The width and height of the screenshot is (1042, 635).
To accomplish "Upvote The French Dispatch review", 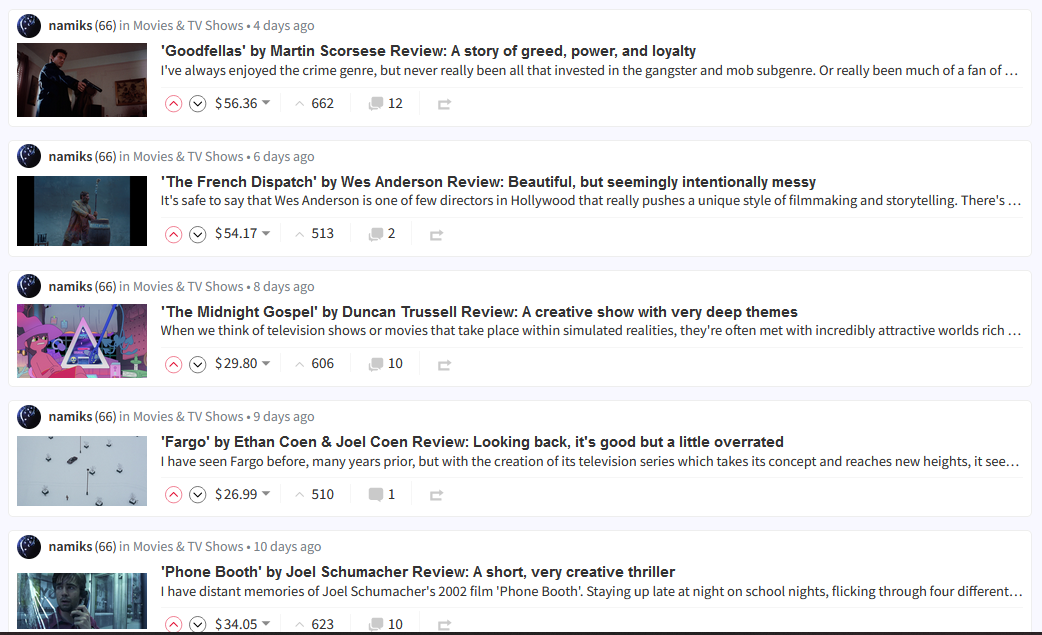I will coord(173,234).
